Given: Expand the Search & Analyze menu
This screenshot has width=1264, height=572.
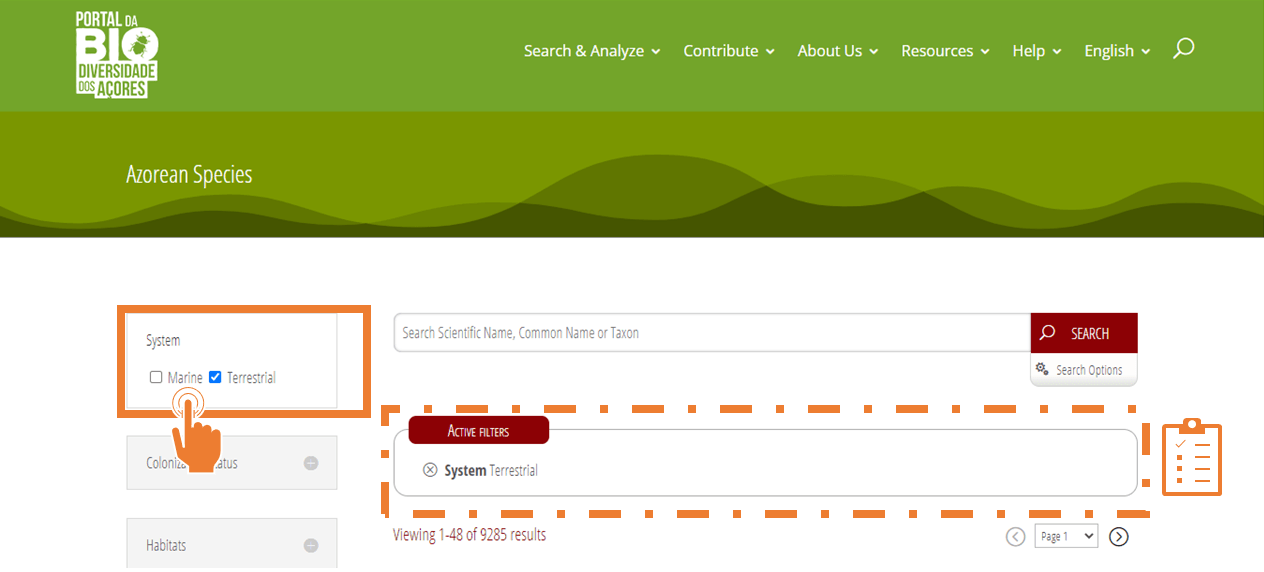Looking at the screenshot, I should tap(592, 51).
